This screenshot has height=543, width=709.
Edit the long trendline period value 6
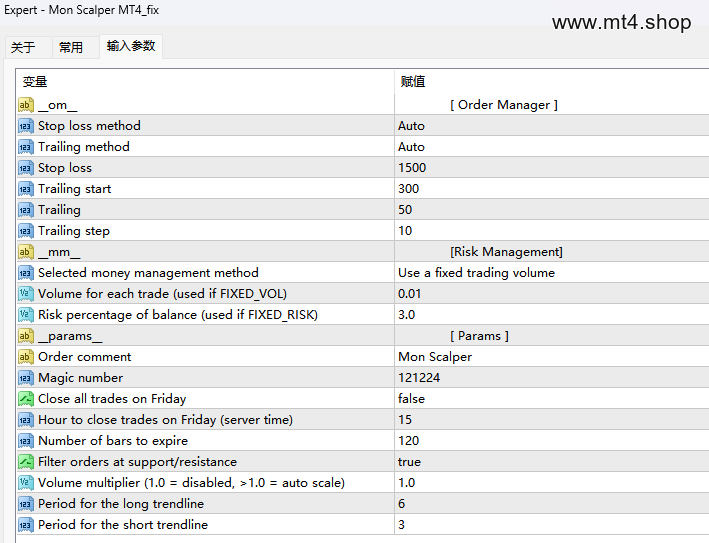tap(552, 504)
